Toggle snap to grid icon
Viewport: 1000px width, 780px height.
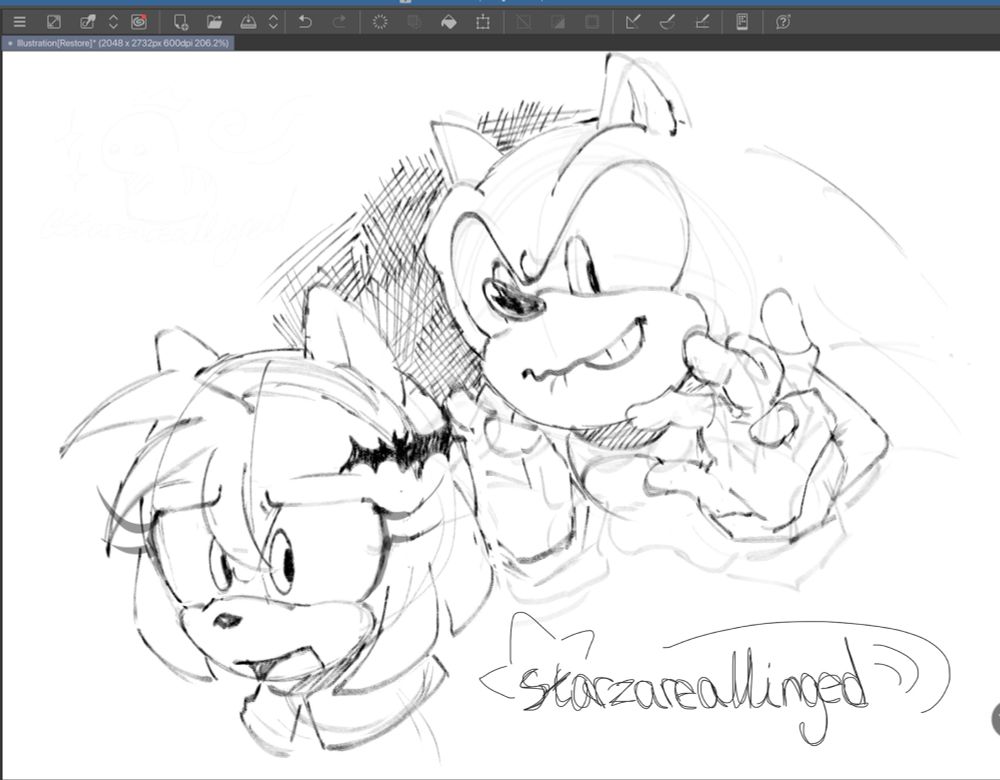pos(702,22)
